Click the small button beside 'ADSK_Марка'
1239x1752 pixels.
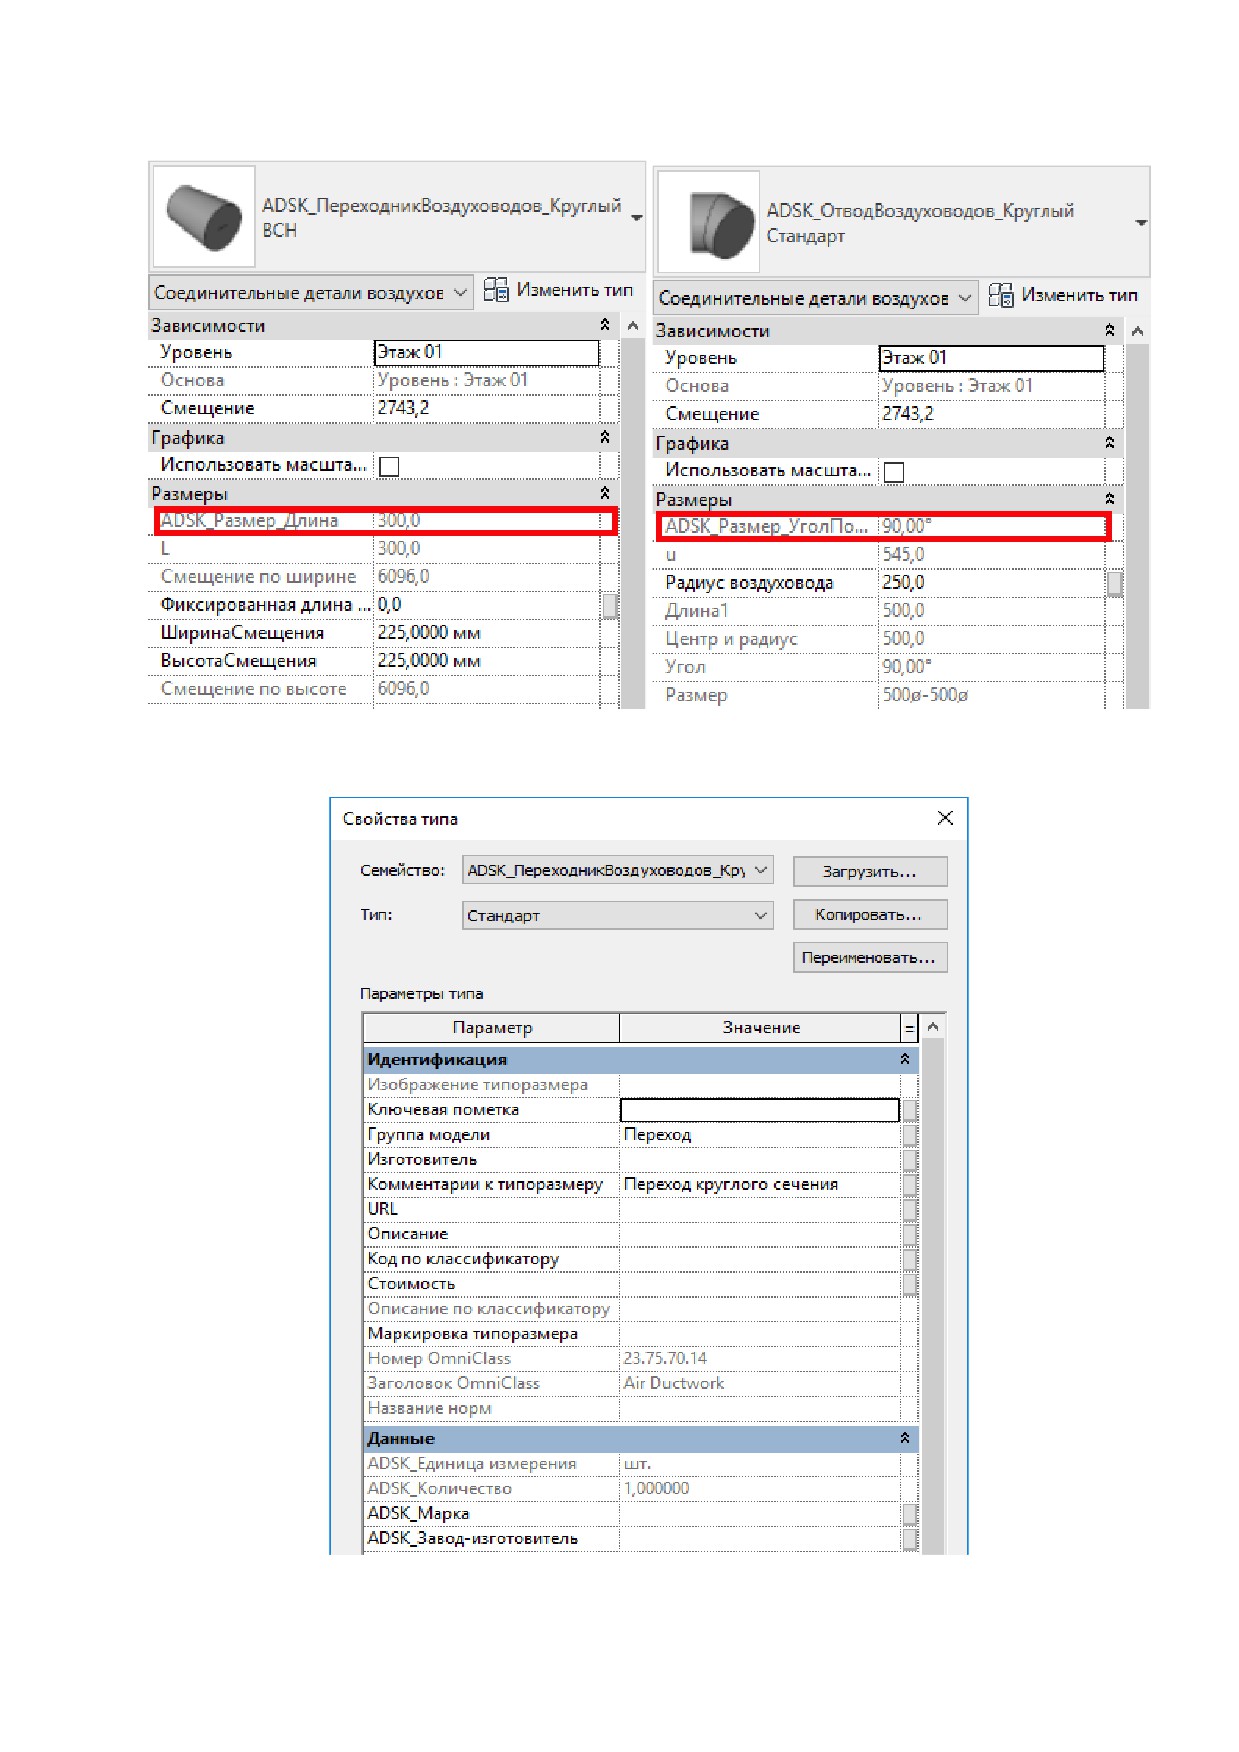pos(910,1514)
